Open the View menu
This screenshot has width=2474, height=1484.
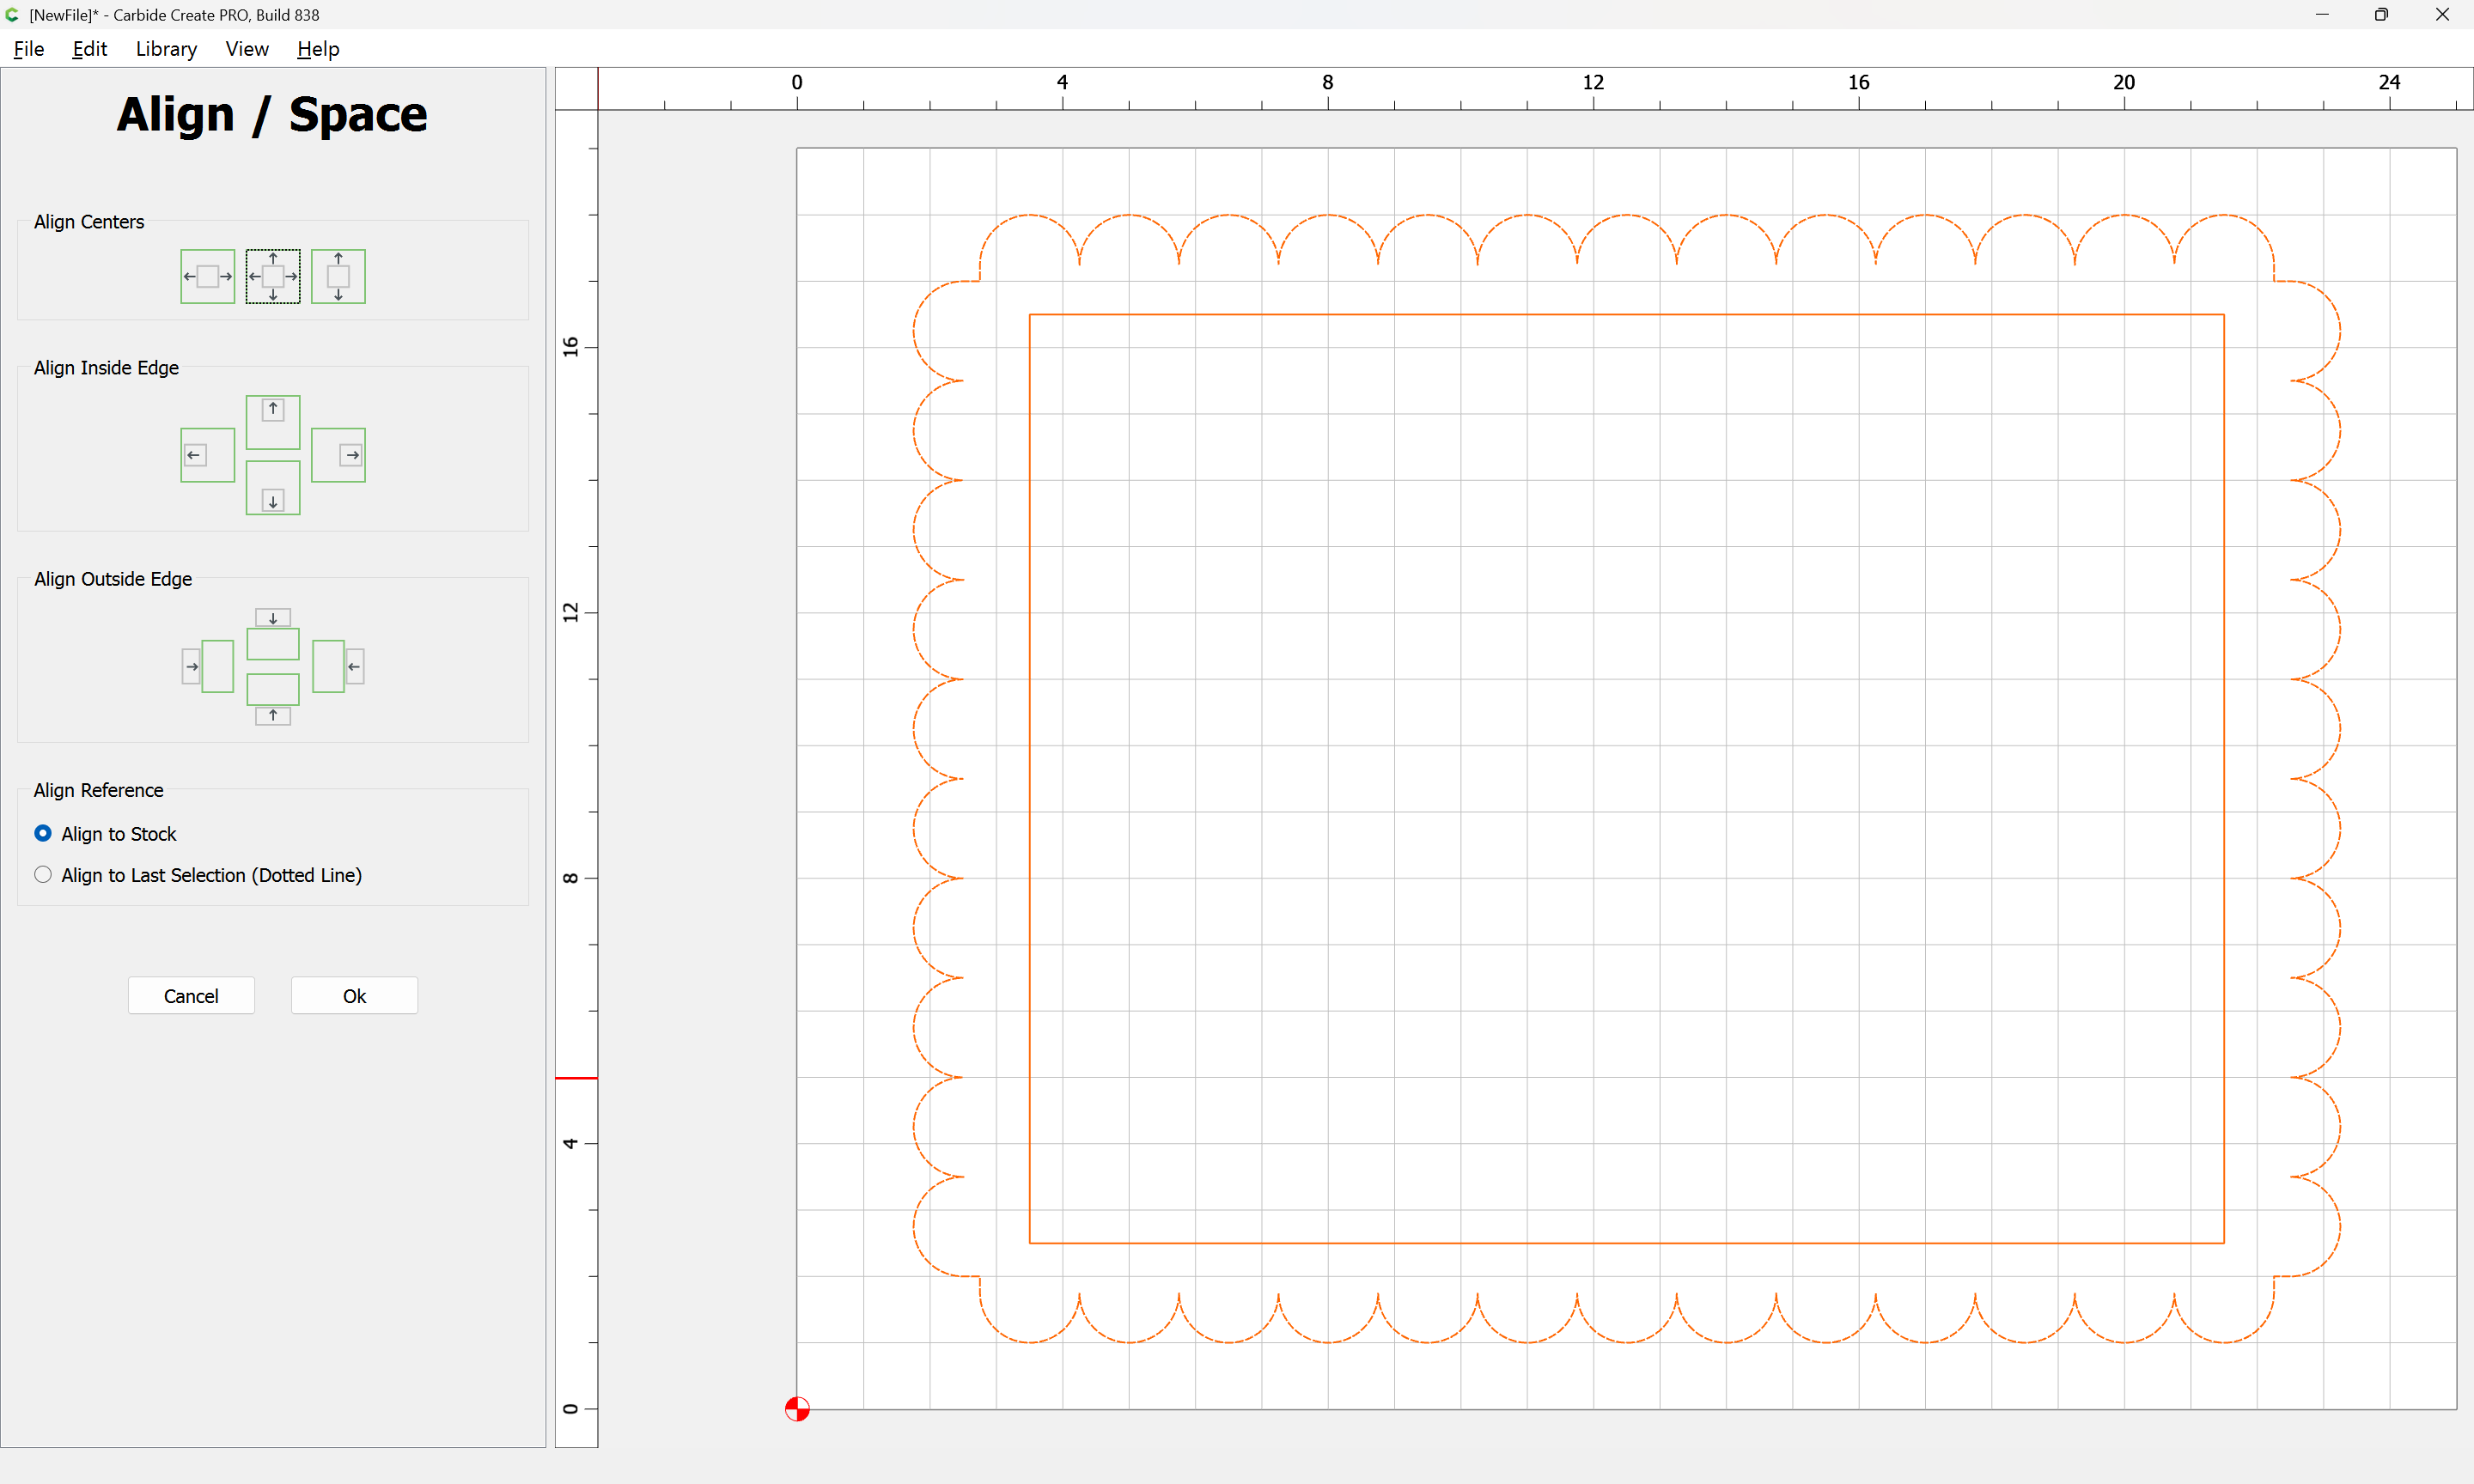click(x=246, y=49)
